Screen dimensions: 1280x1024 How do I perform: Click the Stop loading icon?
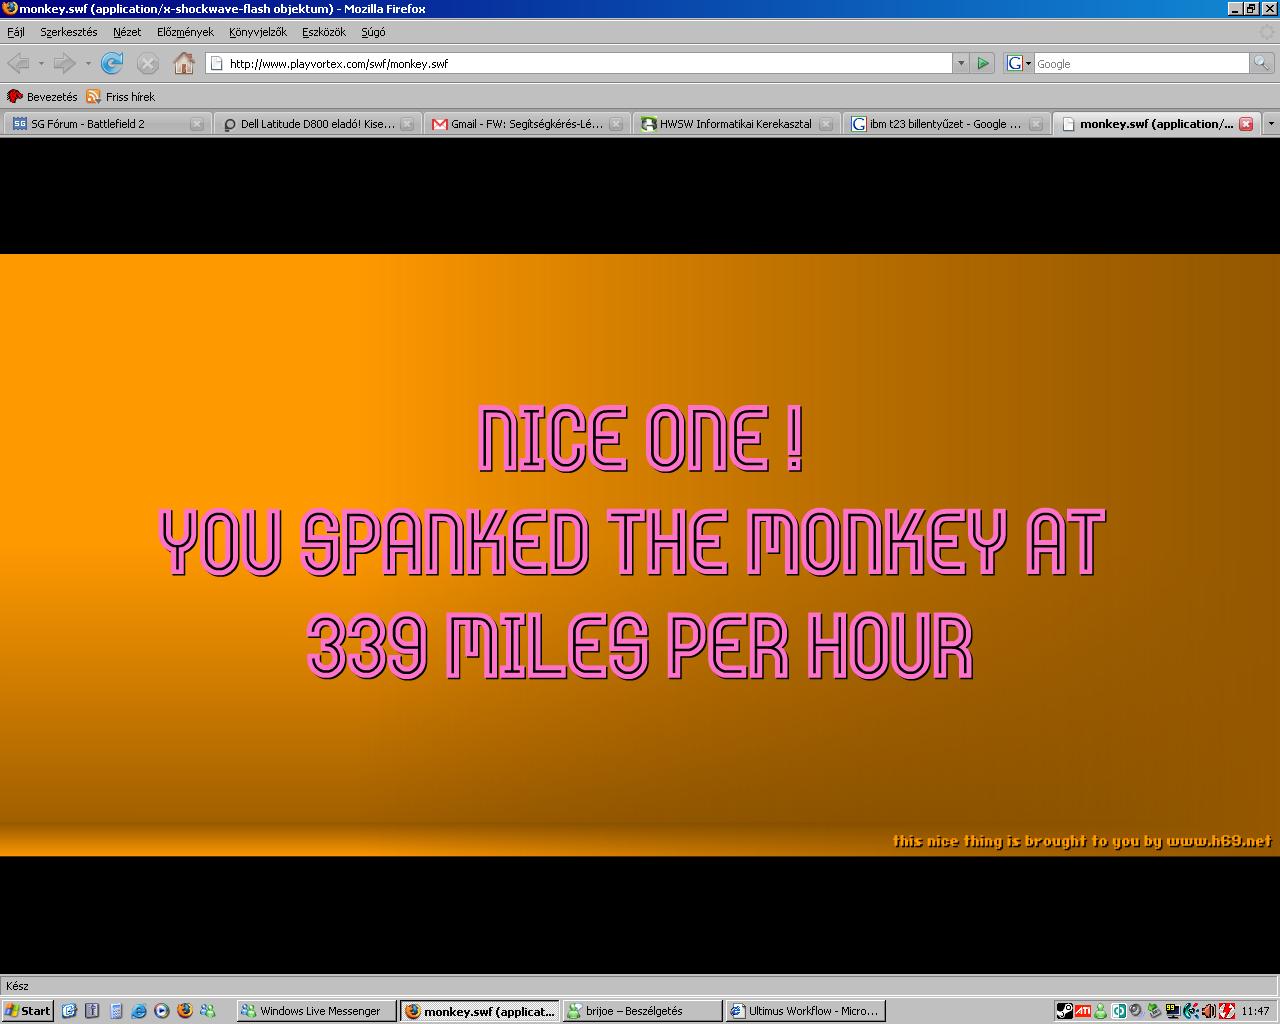point(147,63)
